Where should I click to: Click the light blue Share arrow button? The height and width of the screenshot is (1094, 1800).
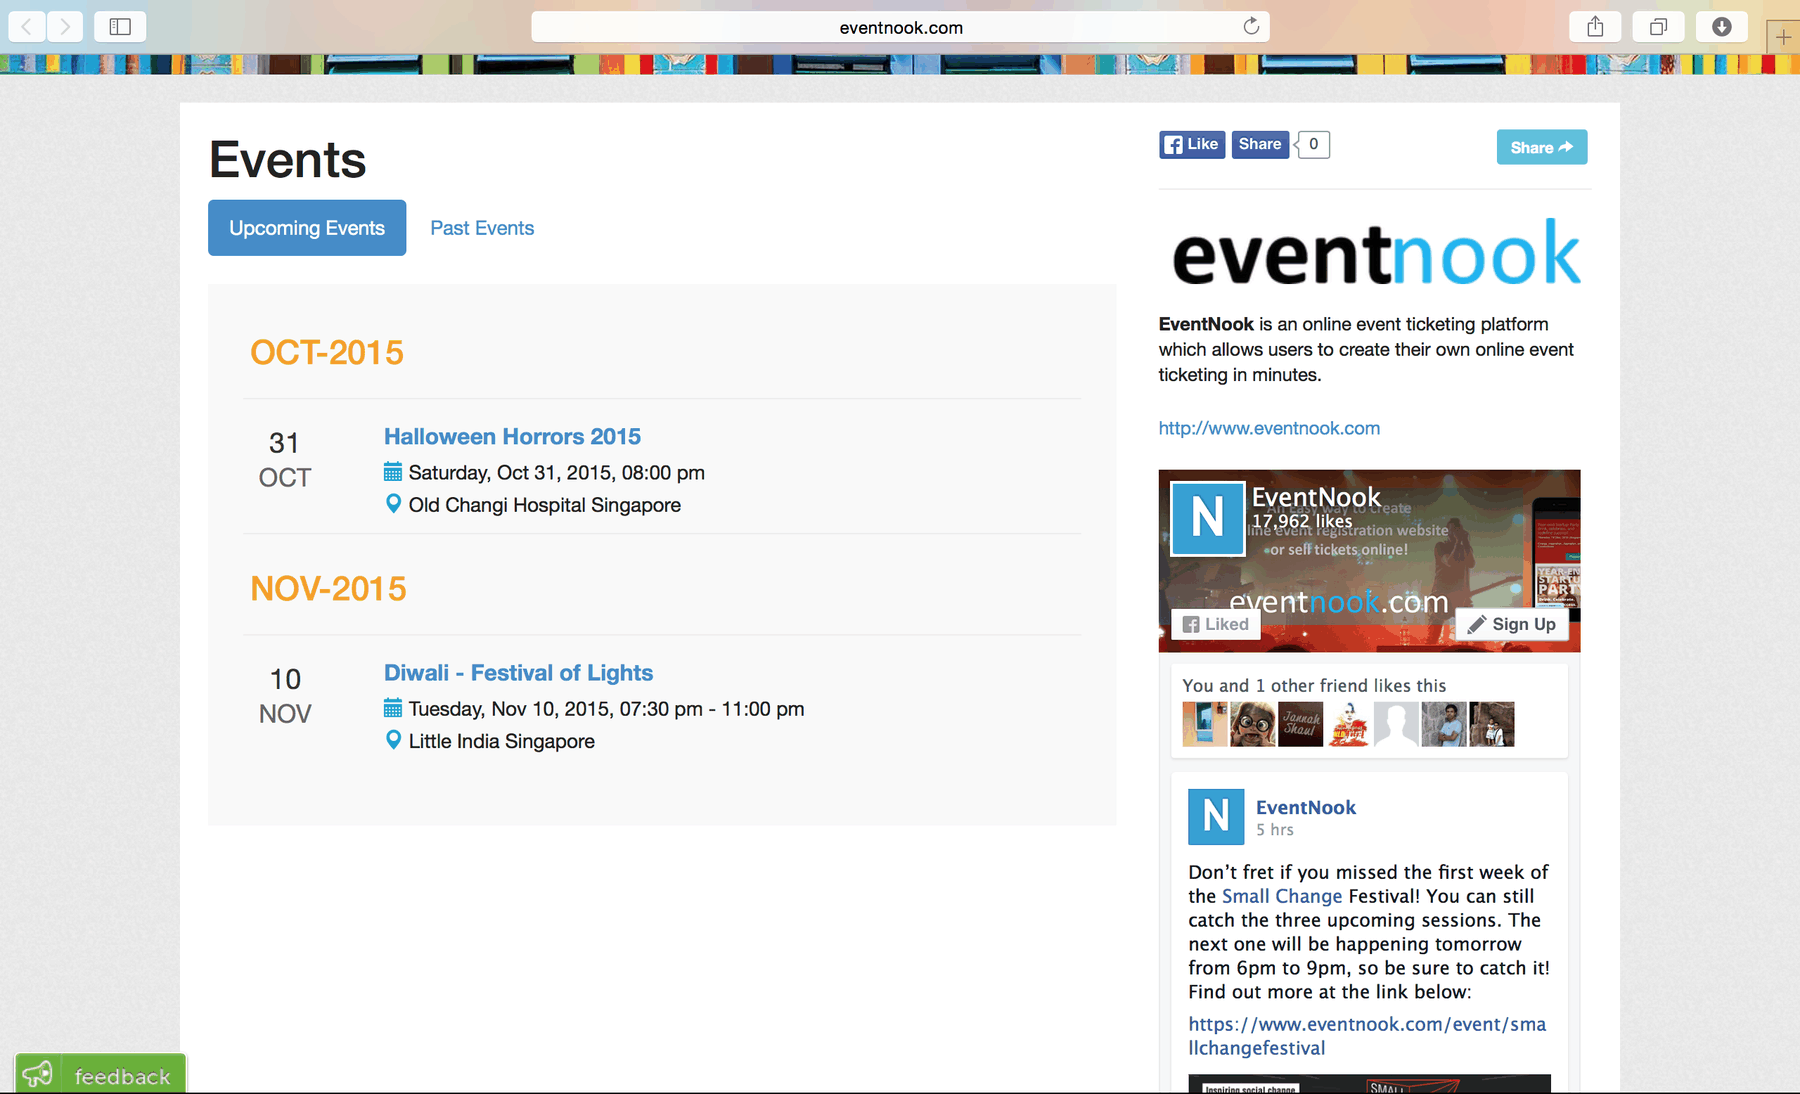(x=1542, y=147)
